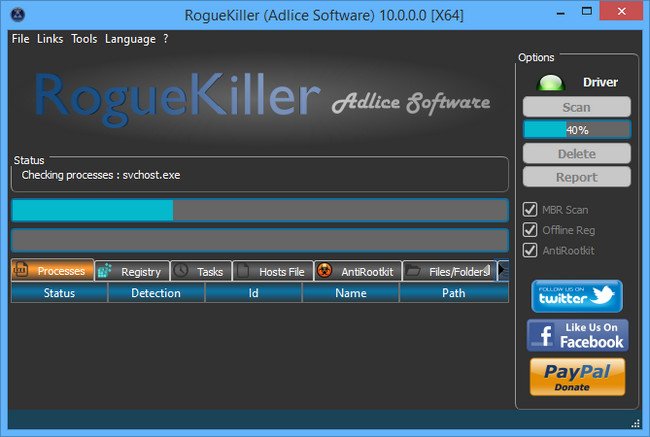Toggle the Offline Reg checkbox
650x437 pixels.
pos(530,230)
